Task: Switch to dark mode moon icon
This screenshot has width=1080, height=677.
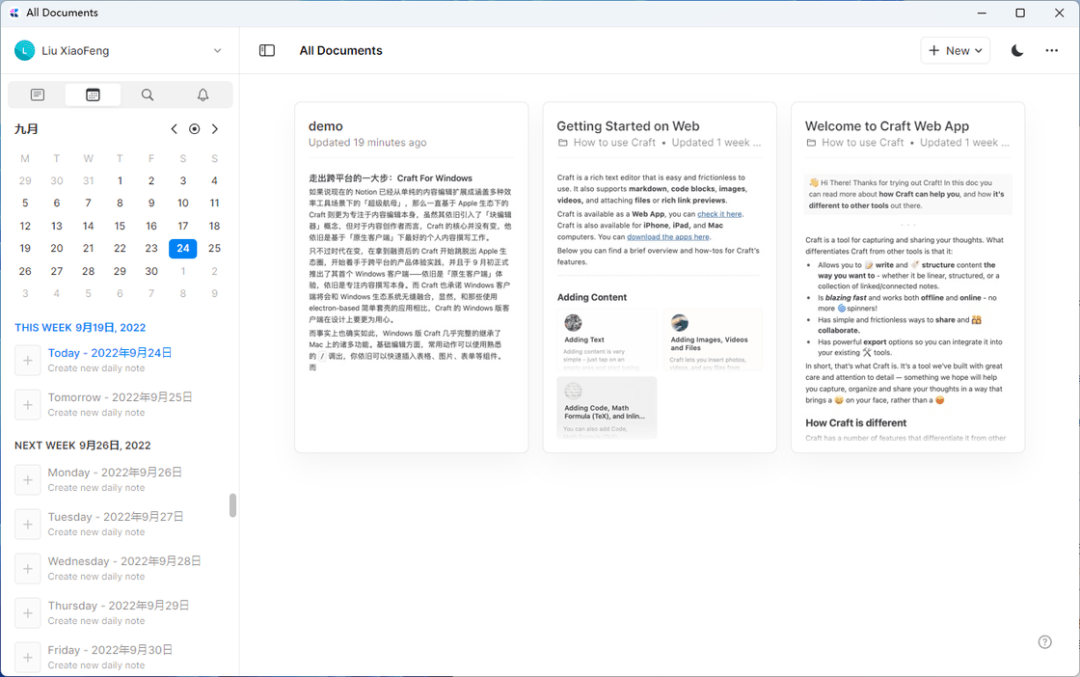Action: 1017,50
